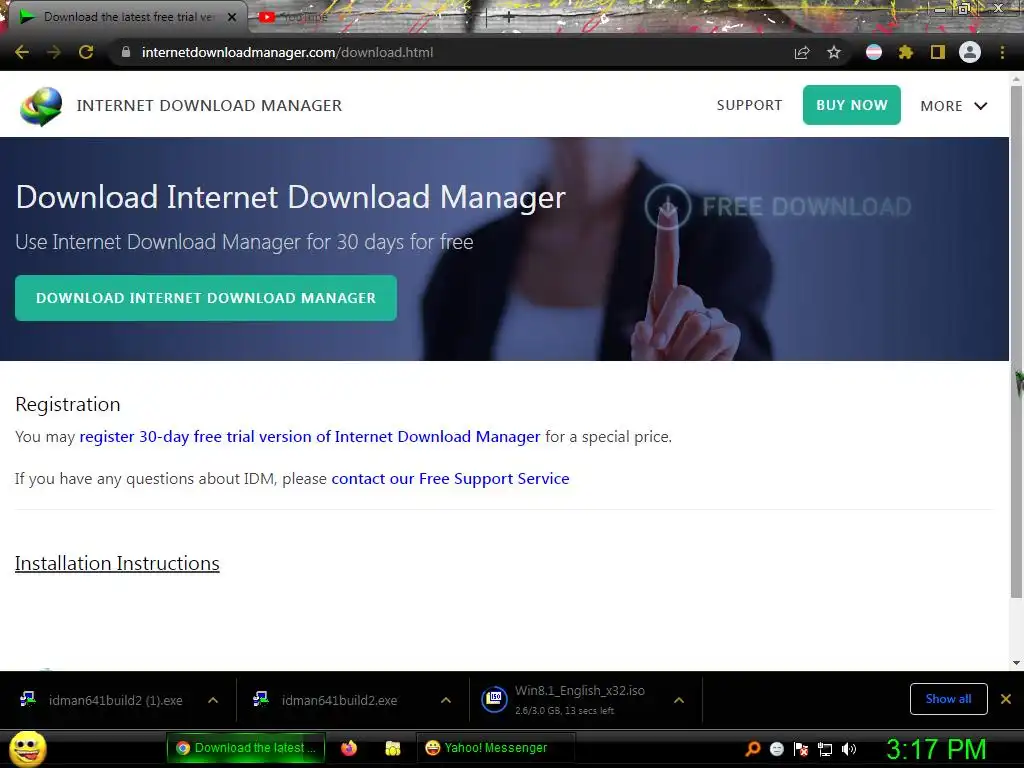The width and height of the screenshot is (1024, 768).
Task: Click Show all downloads
Action: (x=948, y=699)
